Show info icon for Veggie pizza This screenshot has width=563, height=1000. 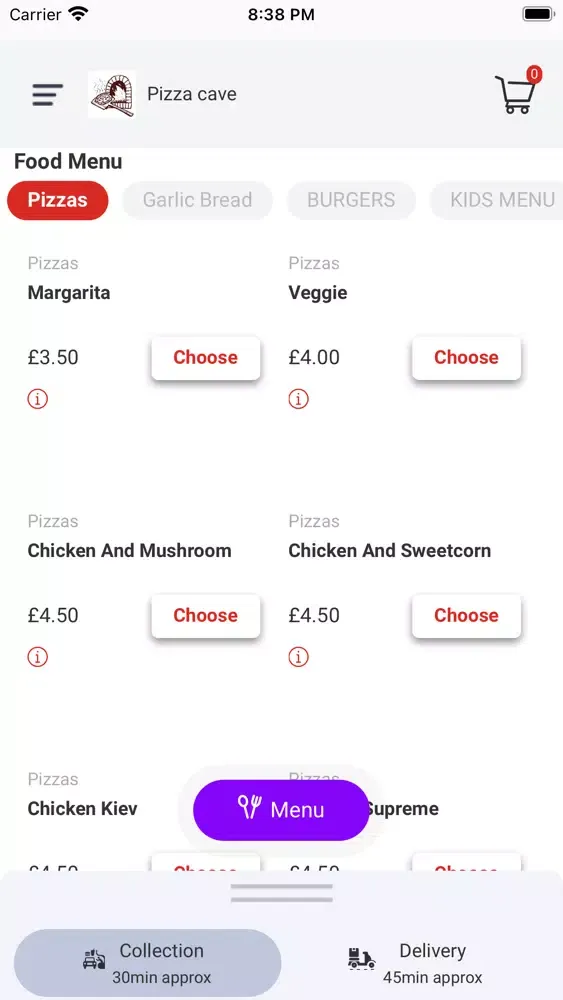[x=298, y=399]
